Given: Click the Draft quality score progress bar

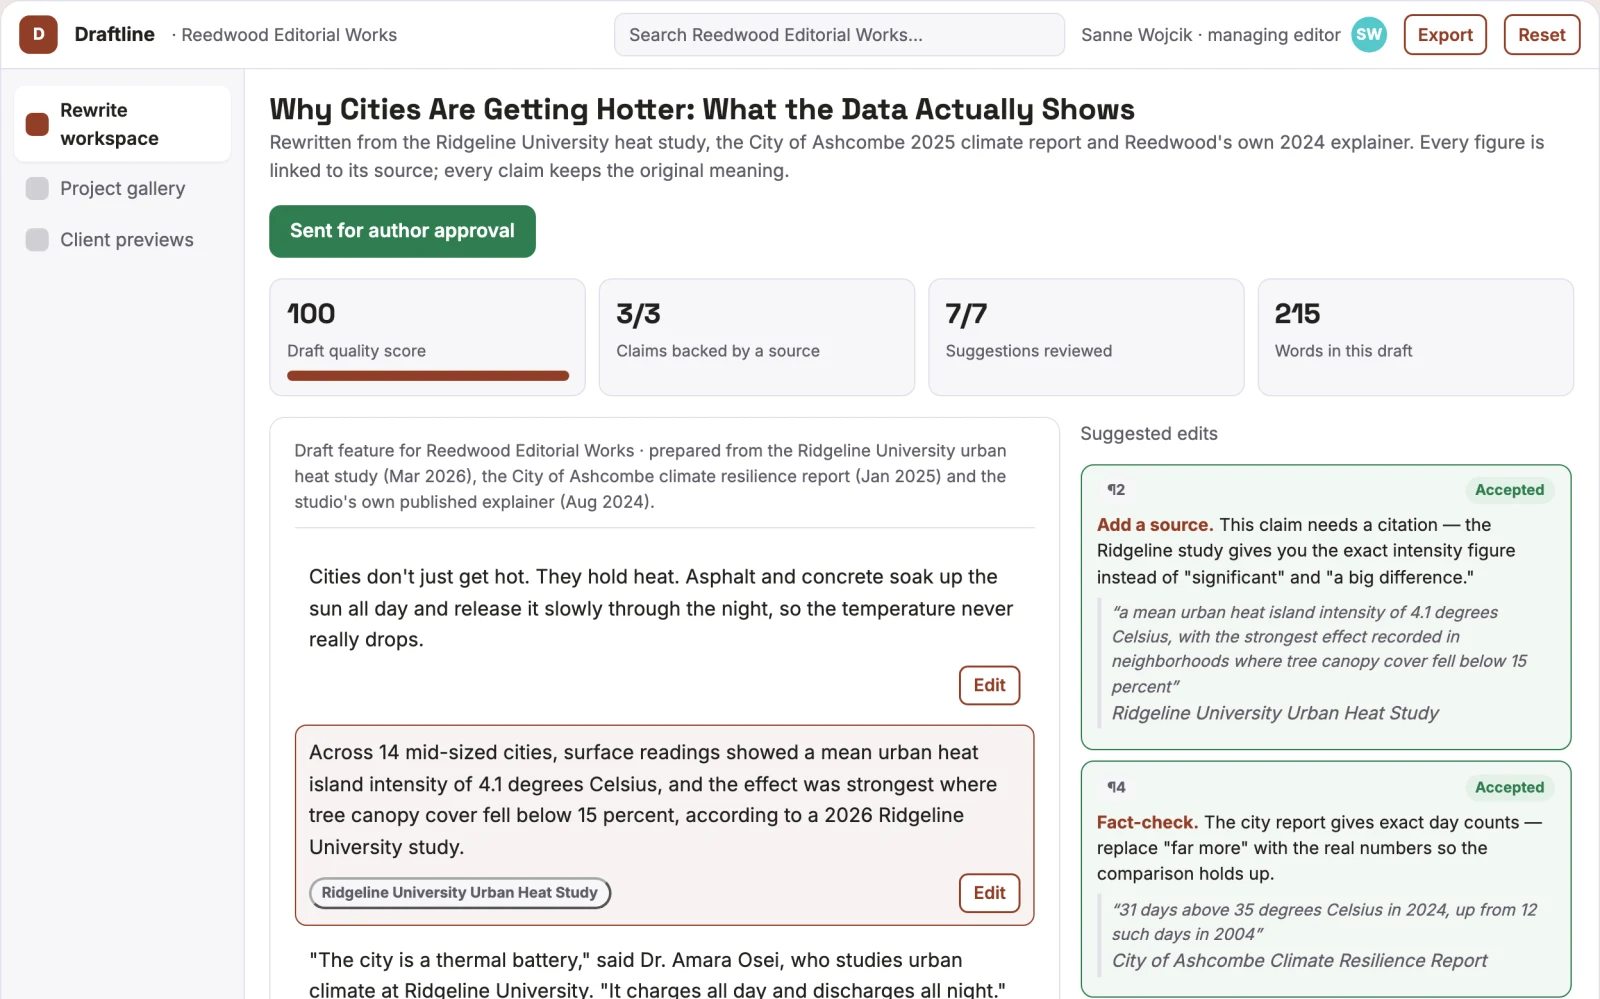Looking at the screenshot, I should click(428, 376).
